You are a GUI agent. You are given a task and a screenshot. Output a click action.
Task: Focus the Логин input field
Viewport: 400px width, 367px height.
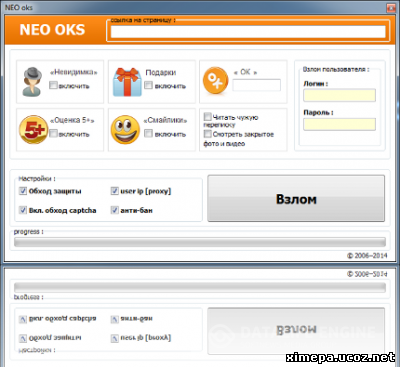339,95
